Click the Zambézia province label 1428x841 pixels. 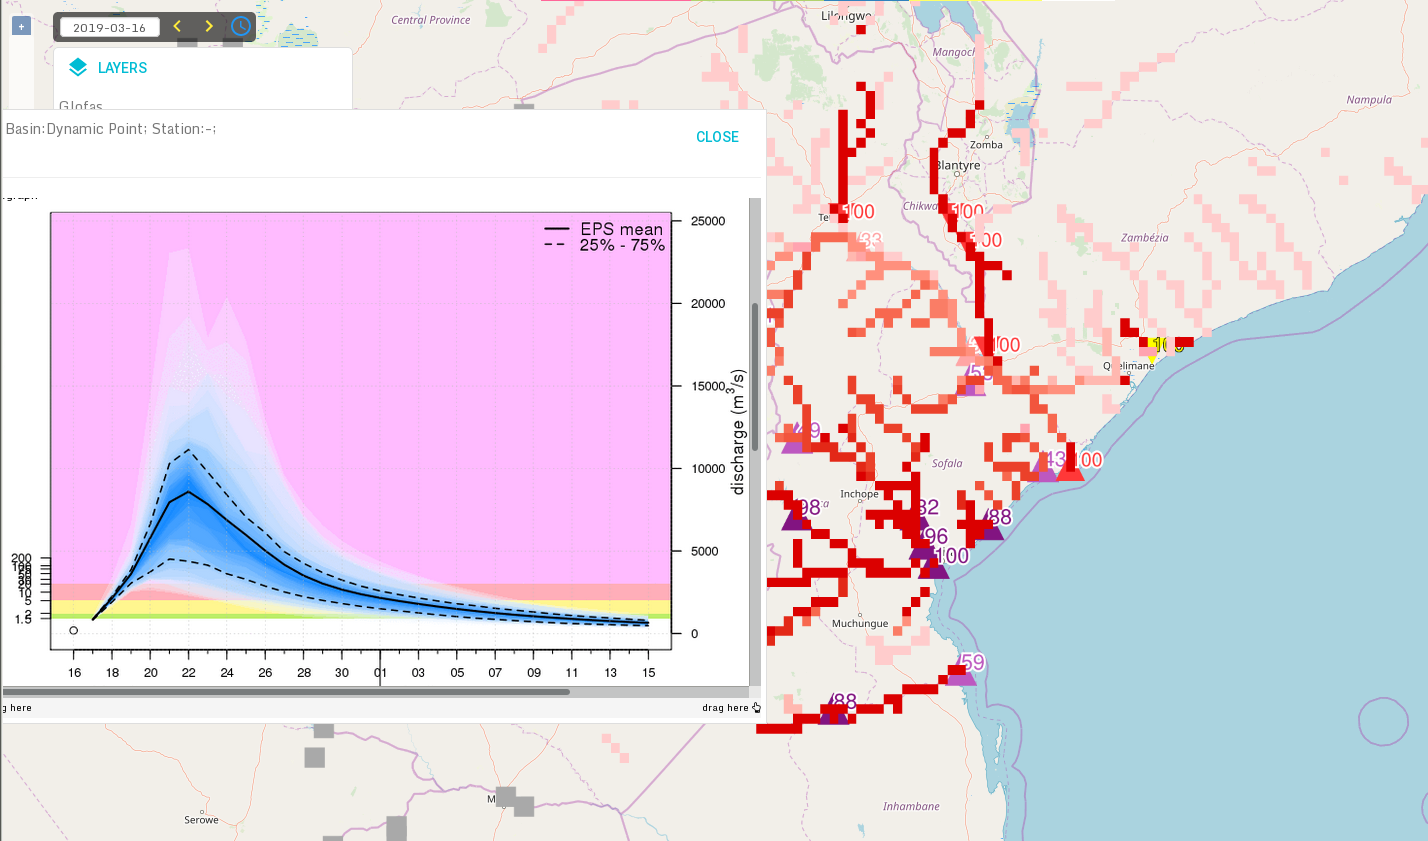tap(1144, 238)
